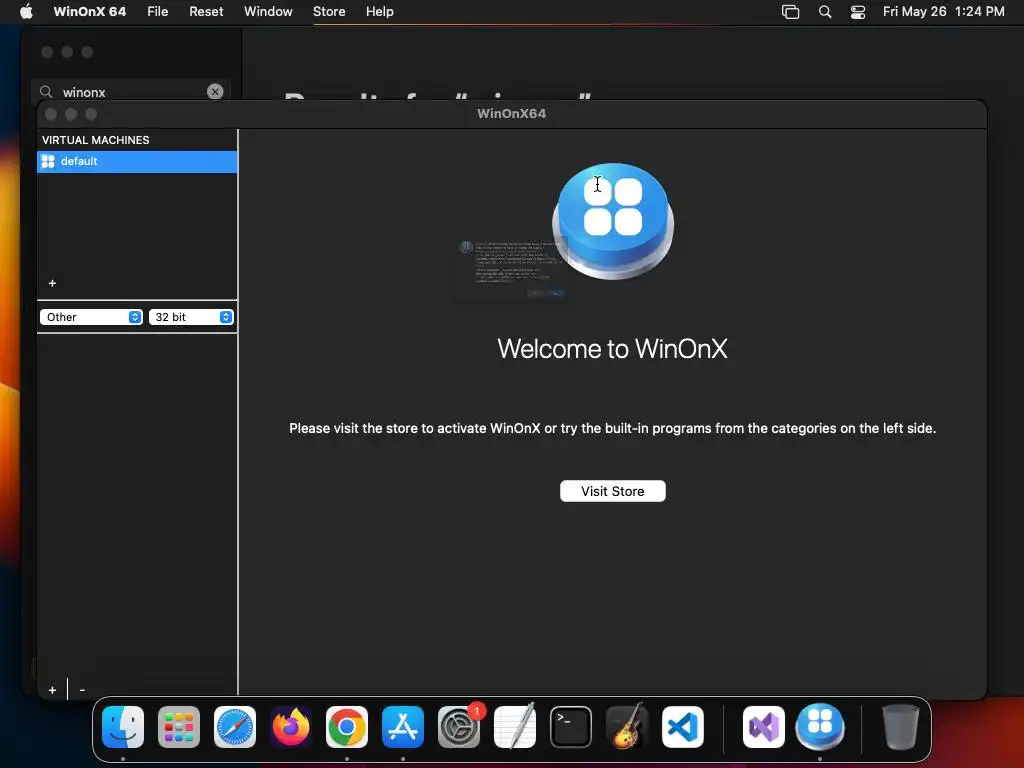Open Trash from the Dock
Image resolution: width=1024 pixels, height=768 pixels.
901,727
